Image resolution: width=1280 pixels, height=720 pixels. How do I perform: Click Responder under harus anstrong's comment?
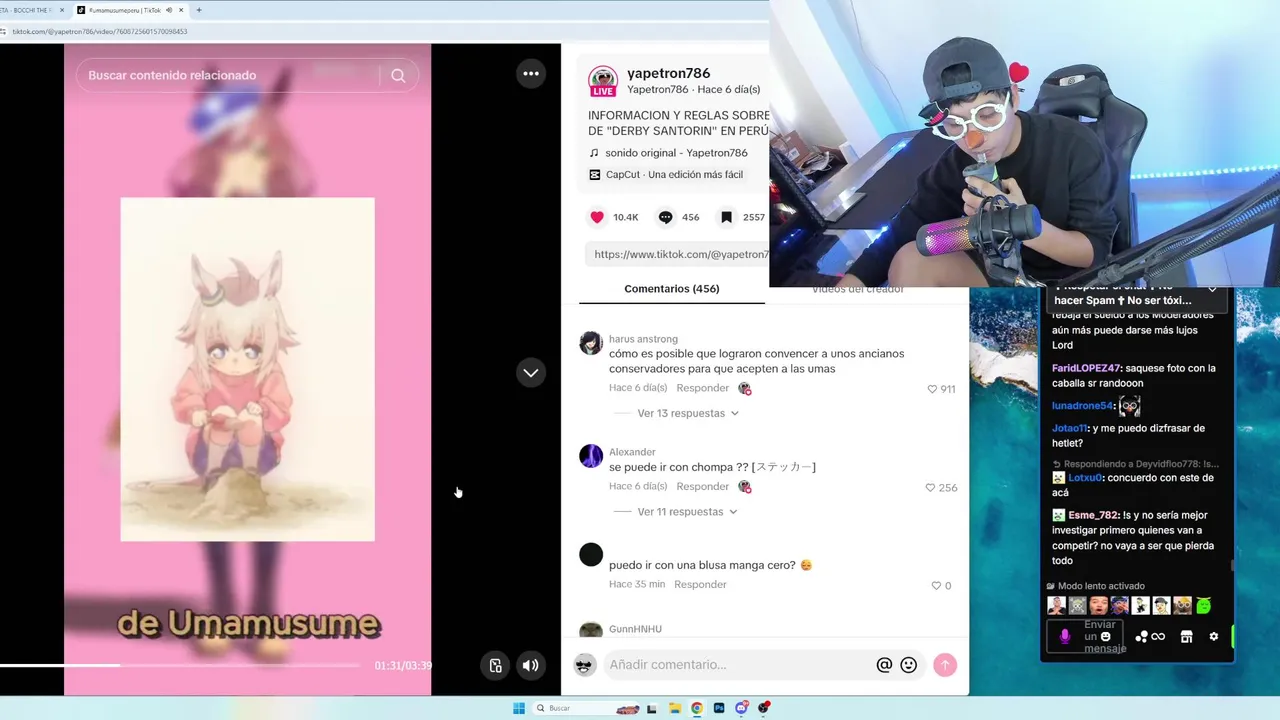click(x=702, y=388)
